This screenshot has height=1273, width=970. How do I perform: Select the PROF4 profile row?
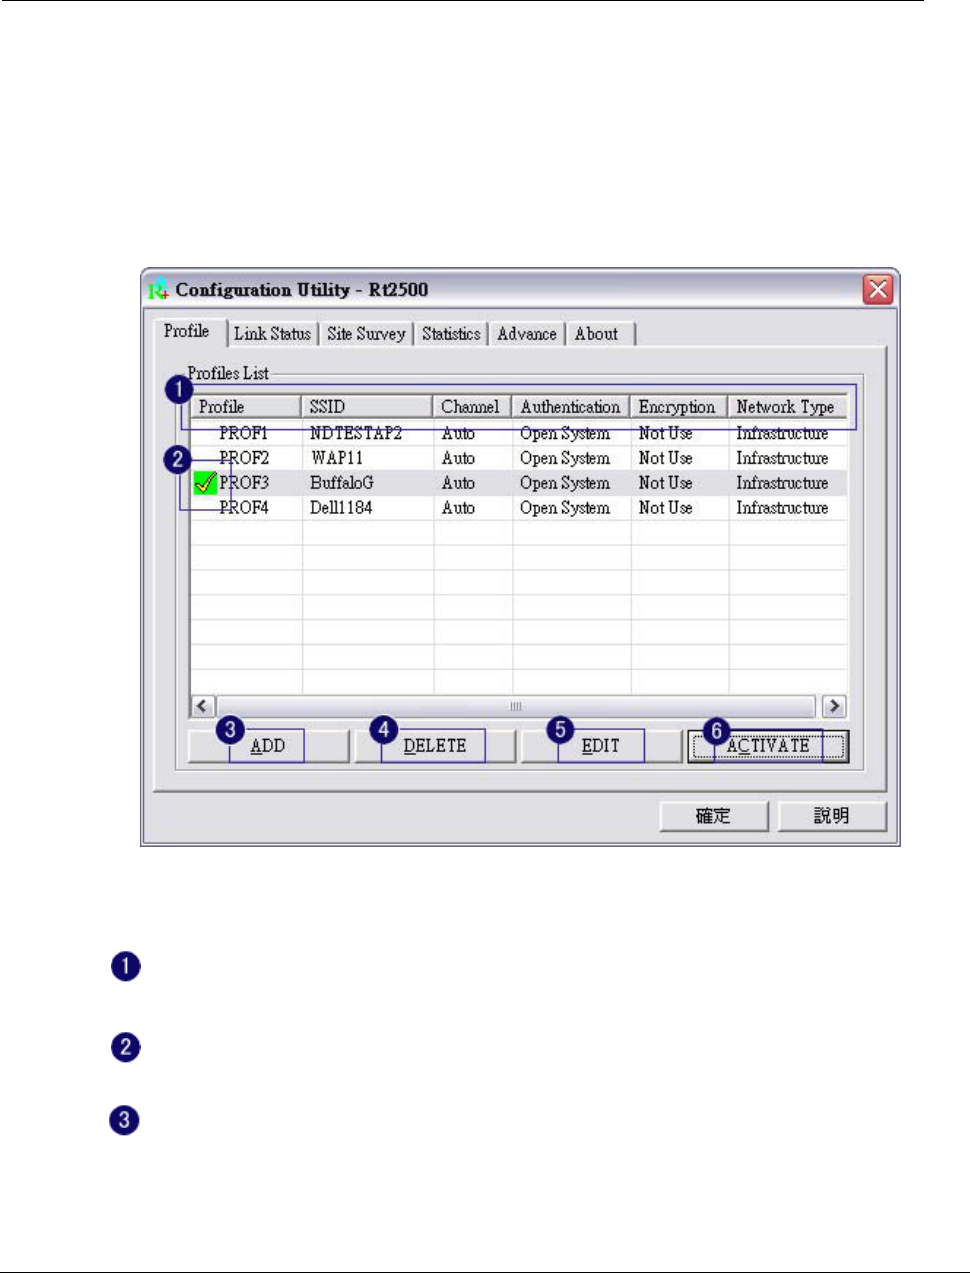(519, 508)
